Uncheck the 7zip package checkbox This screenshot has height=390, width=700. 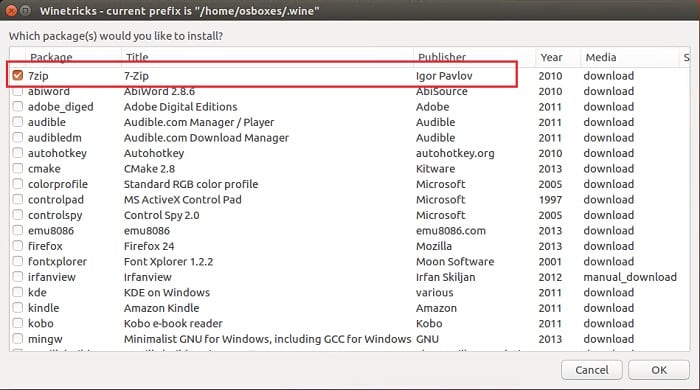(x=17, y=75)
